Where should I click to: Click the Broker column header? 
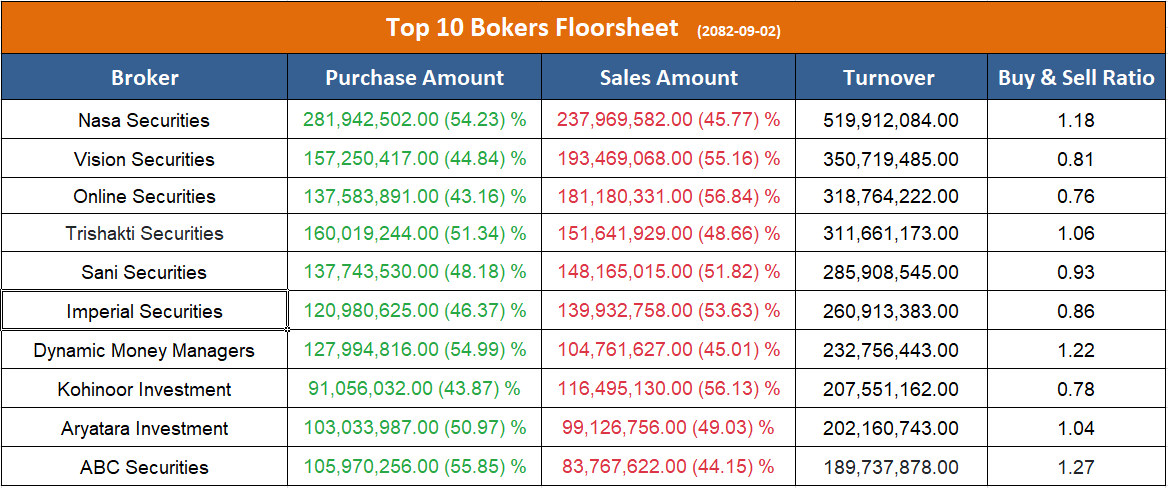coord(144,78)
